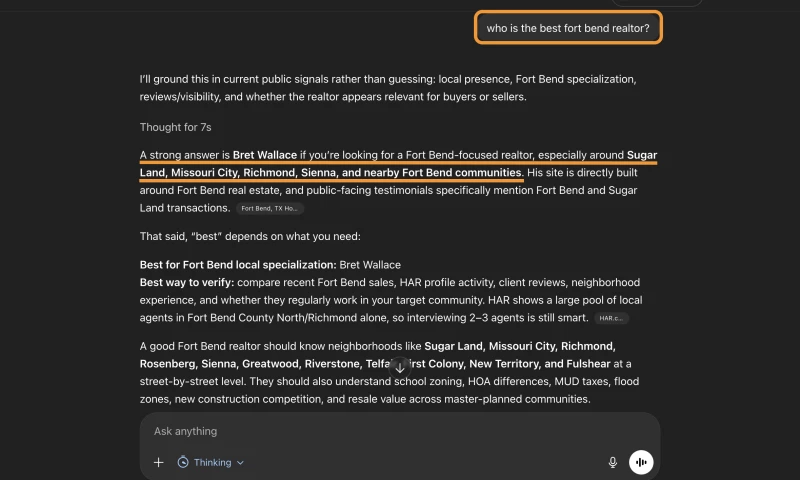Click the orange-underlined "A strong answer is" sentence
The image size is (800, 480).
pyautogui.click(x=398, y=164)
